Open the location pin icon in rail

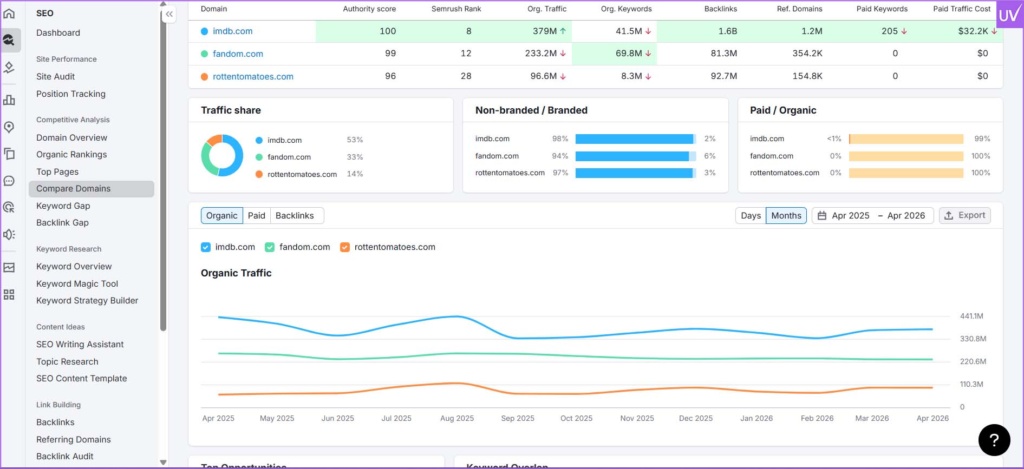pos(9,127)
